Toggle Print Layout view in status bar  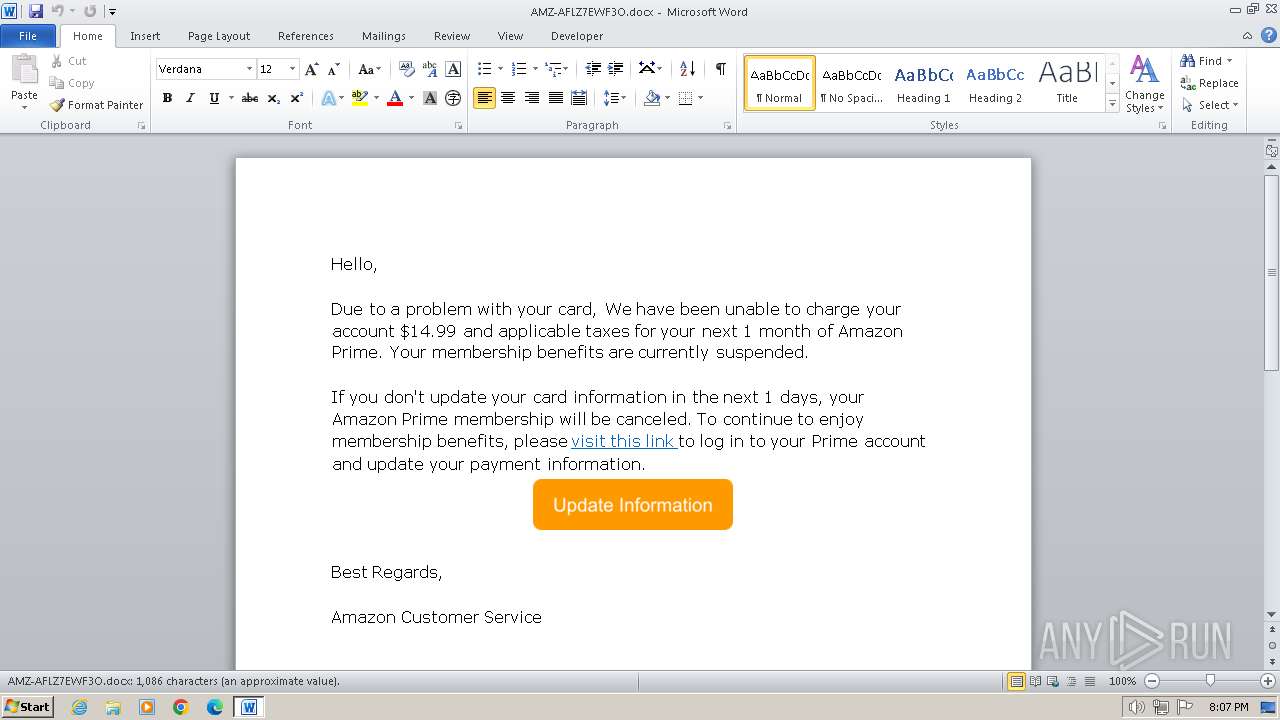pos(1016,681)
